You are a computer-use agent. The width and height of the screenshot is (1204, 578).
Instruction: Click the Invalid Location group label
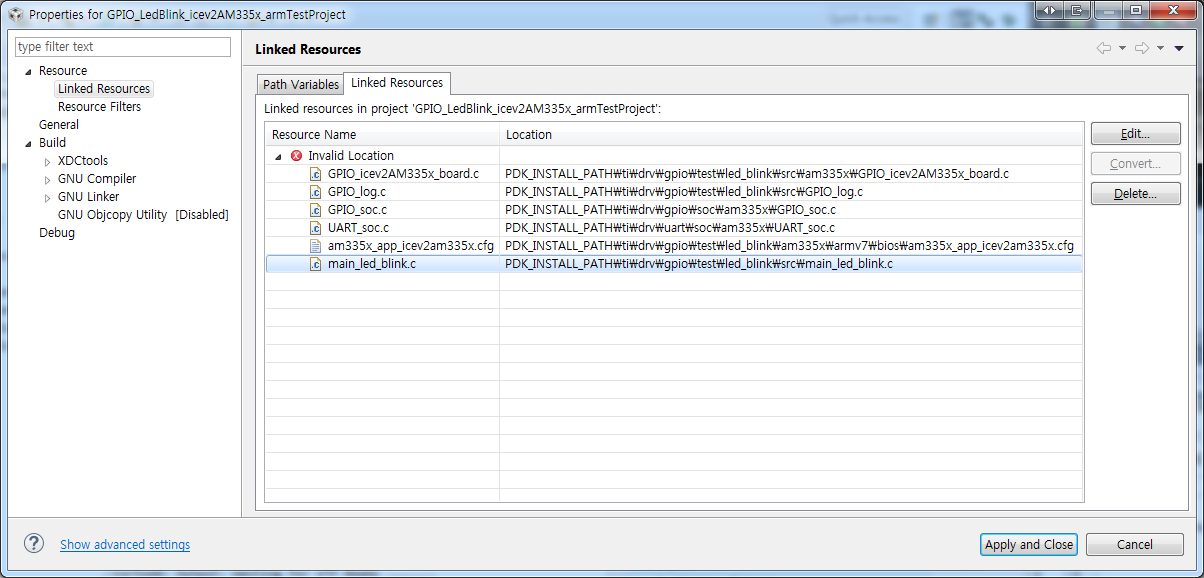pyautogui.click(x=351, y=156)
